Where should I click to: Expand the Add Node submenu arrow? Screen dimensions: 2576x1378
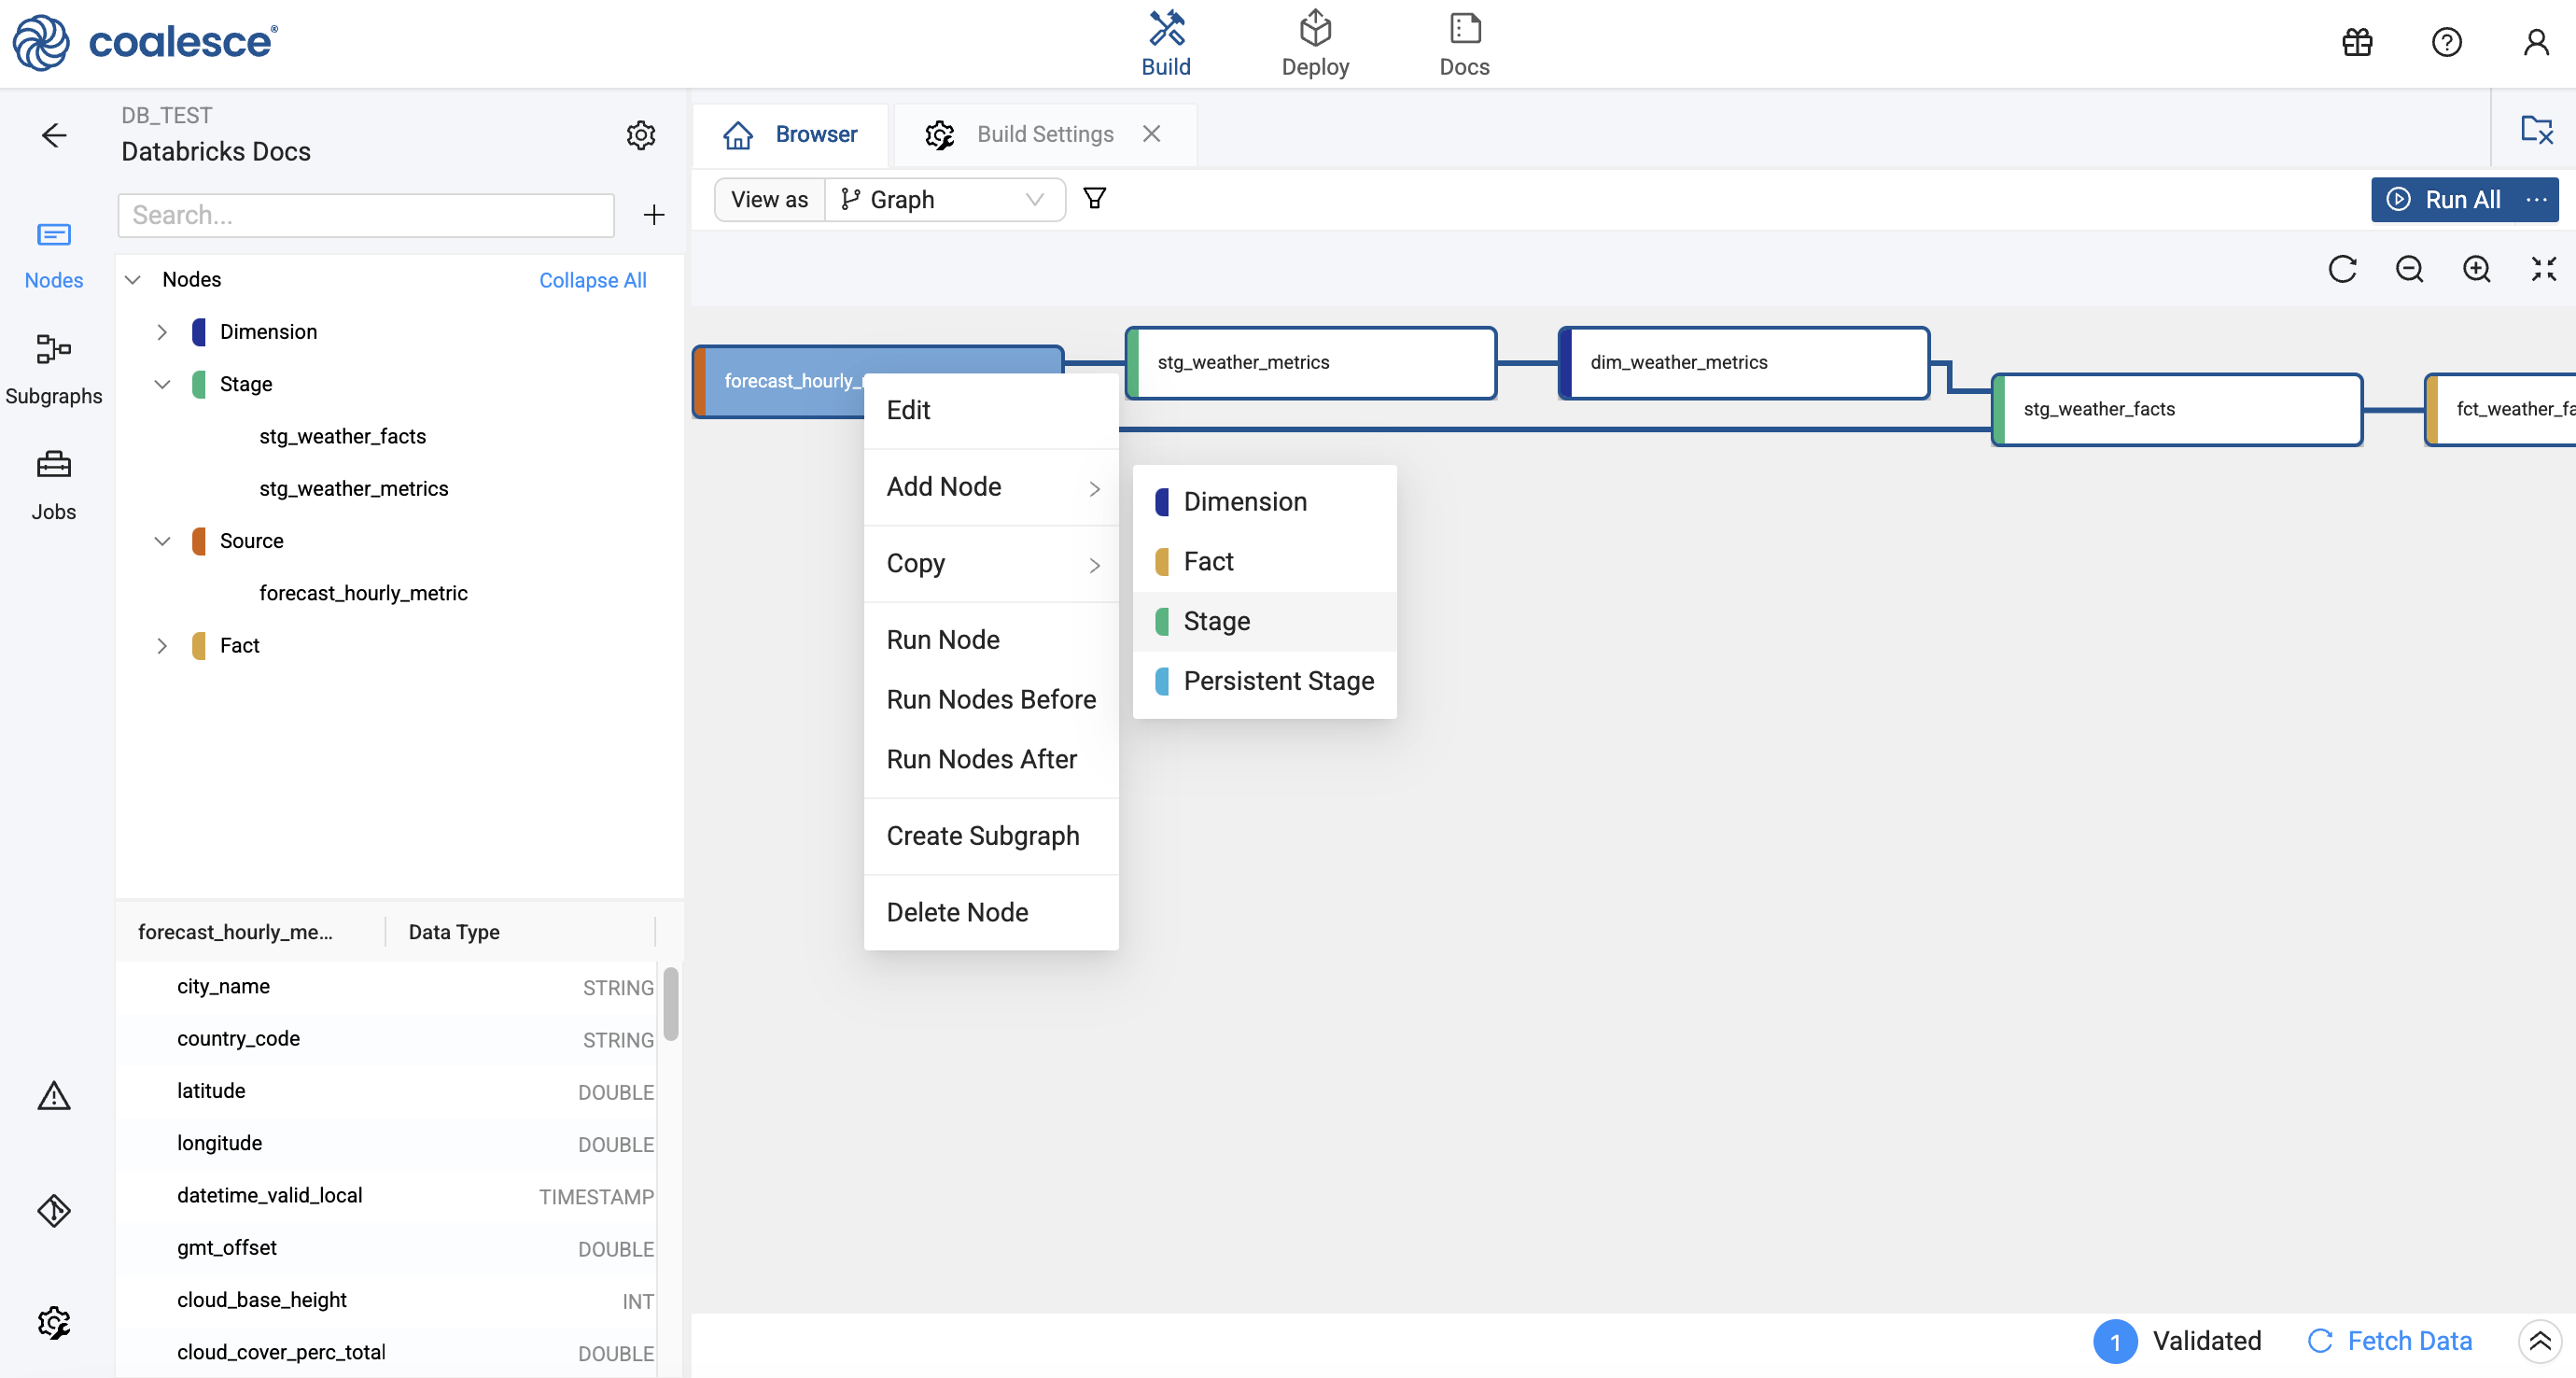pos(1094,488)
